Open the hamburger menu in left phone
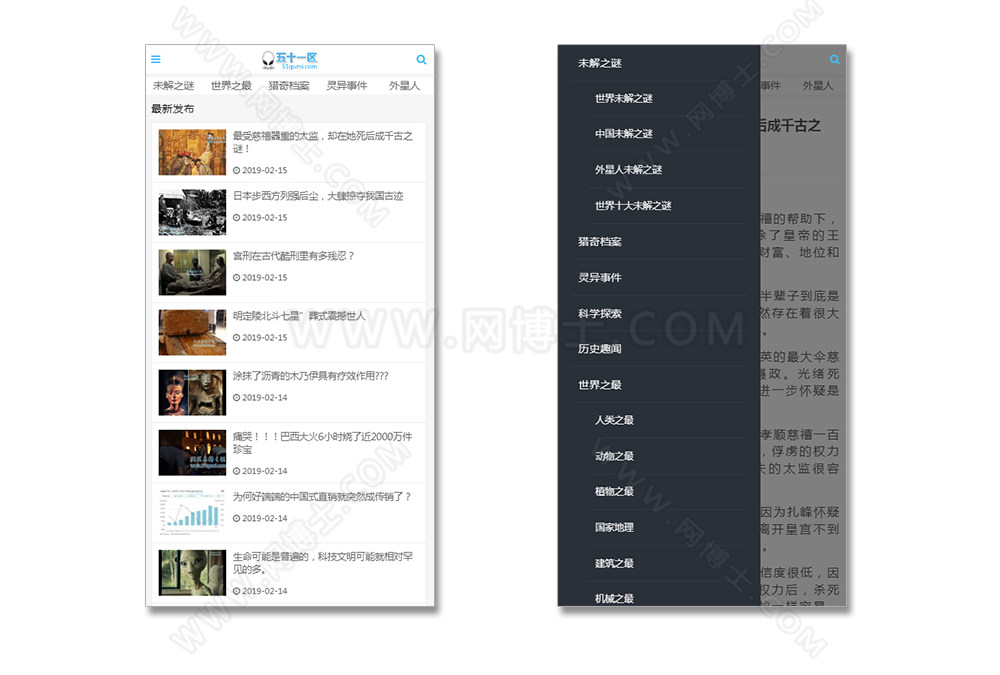The image size is (1000, 675). click(x=156, y=59)
